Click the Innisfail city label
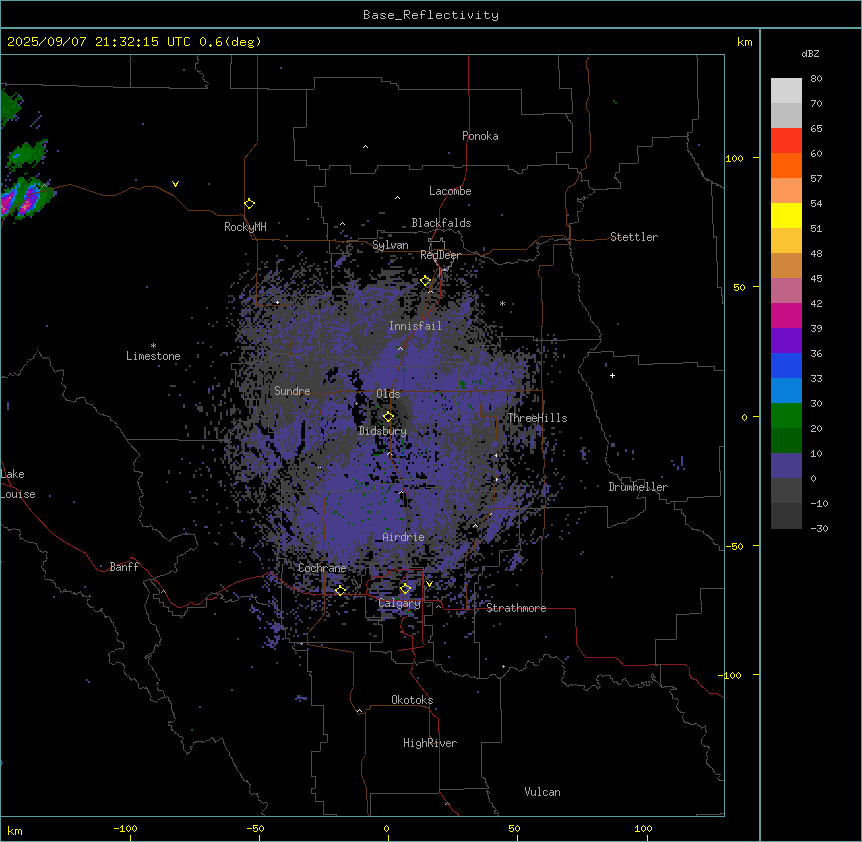The width and height of the screenshot is (862, 842). pyautogui.click(x=415, y=326)
